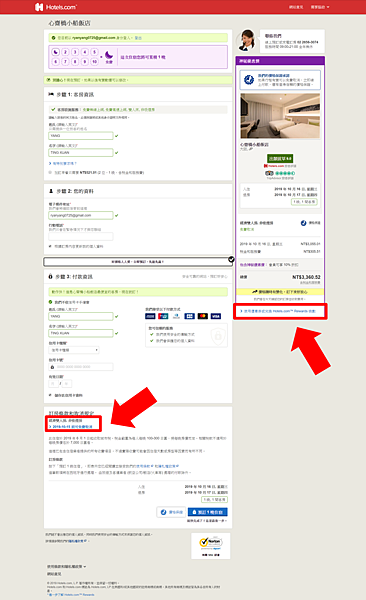Click the Hotels.com logo

click(x=56, y=7)
